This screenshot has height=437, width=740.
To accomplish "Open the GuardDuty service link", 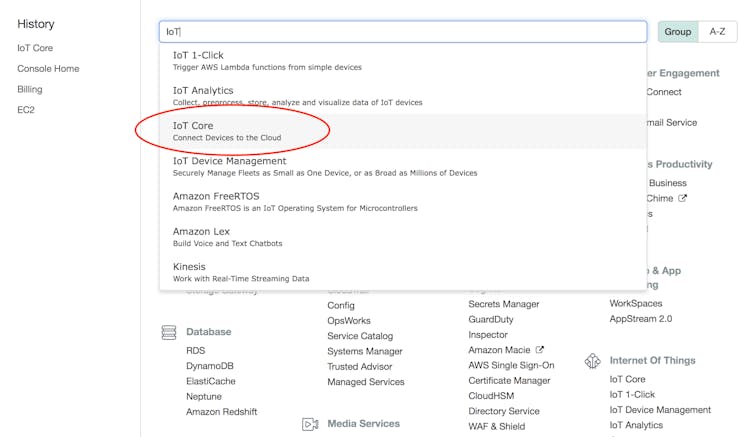I will pos(490,319).
